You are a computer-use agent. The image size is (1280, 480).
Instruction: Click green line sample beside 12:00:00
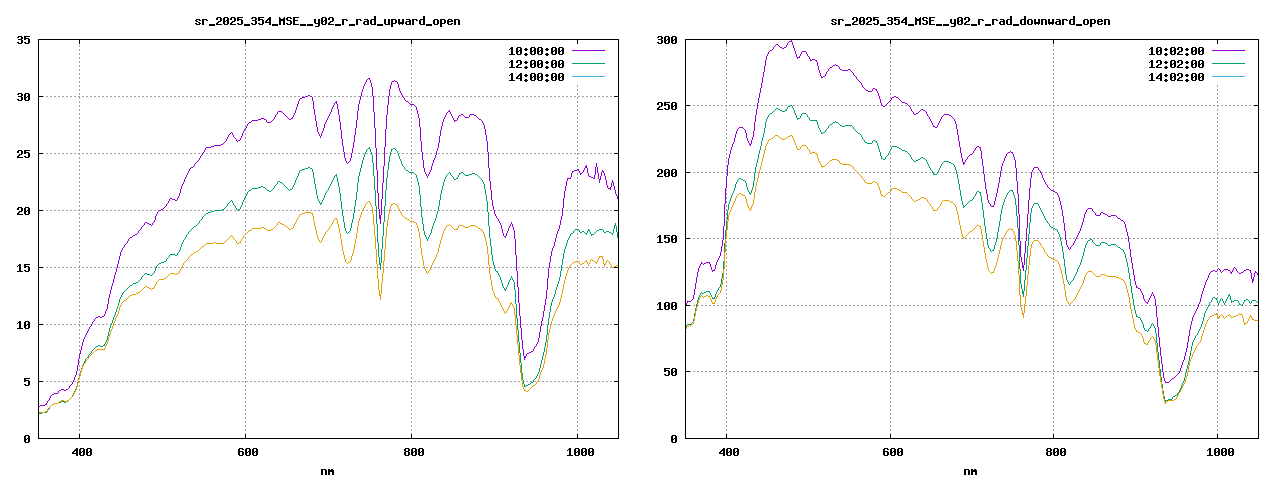[588, 63]
